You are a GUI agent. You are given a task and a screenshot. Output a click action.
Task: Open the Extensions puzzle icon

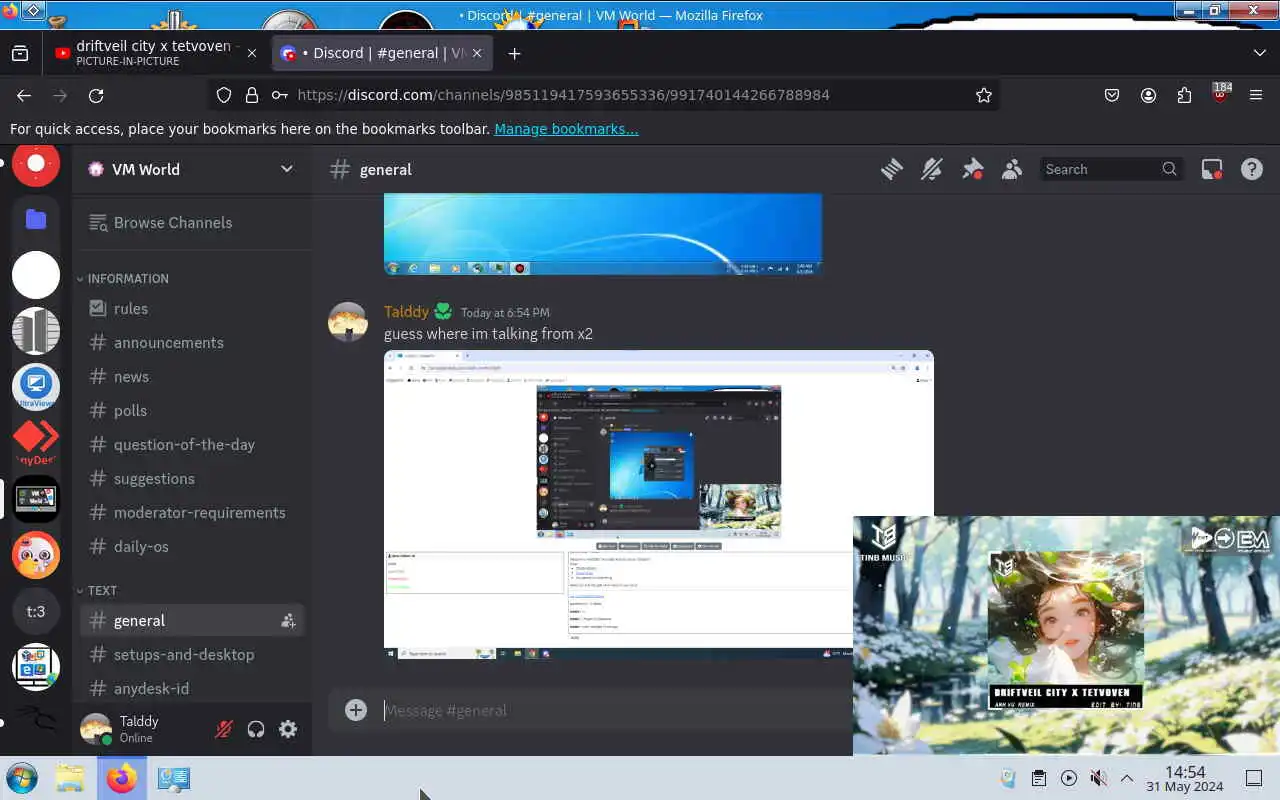[1184, 95]
